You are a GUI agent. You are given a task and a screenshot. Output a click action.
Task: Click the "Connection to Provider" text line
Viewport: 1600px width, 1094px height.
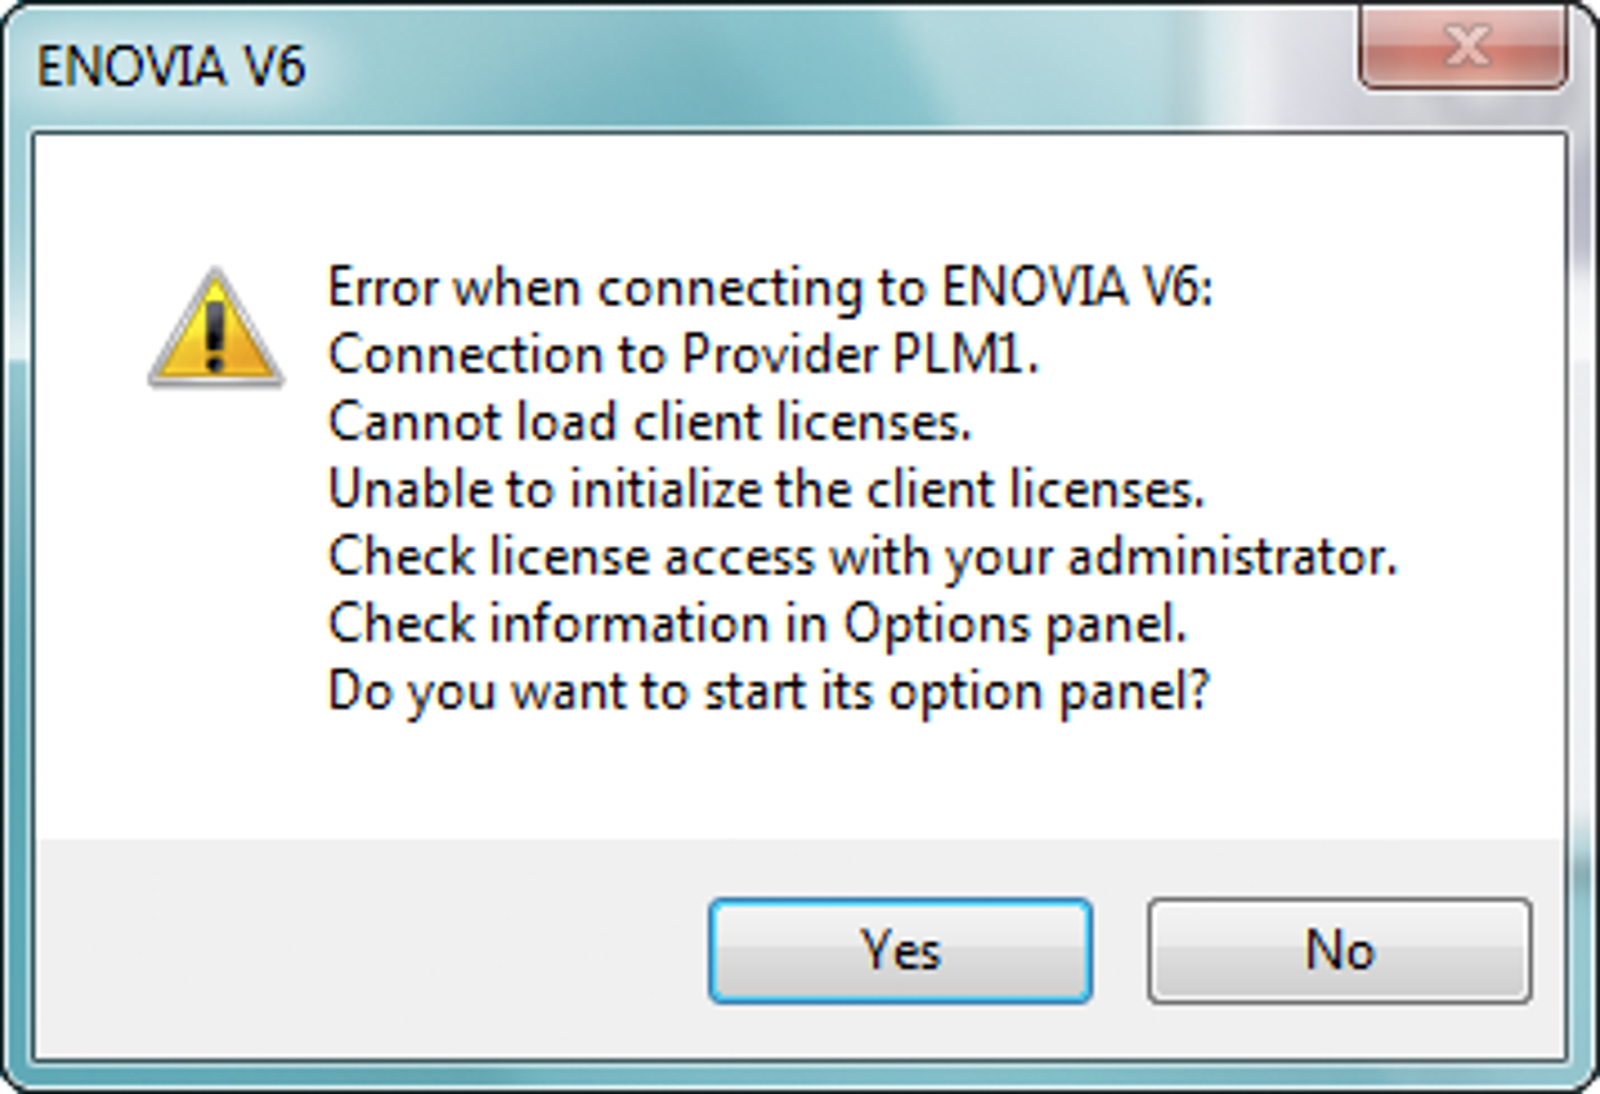pos(683,354)
